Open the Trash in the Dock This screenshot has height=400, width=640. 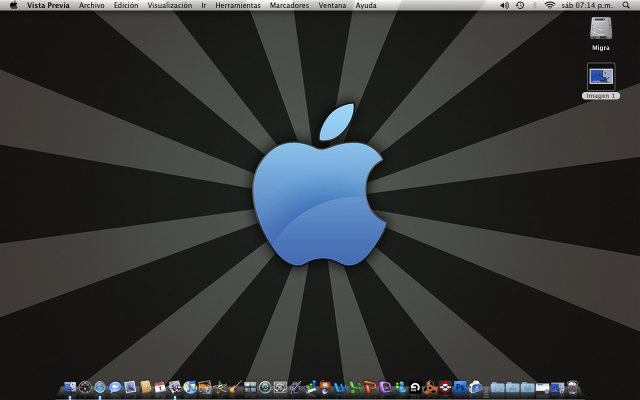click(573, 387)
